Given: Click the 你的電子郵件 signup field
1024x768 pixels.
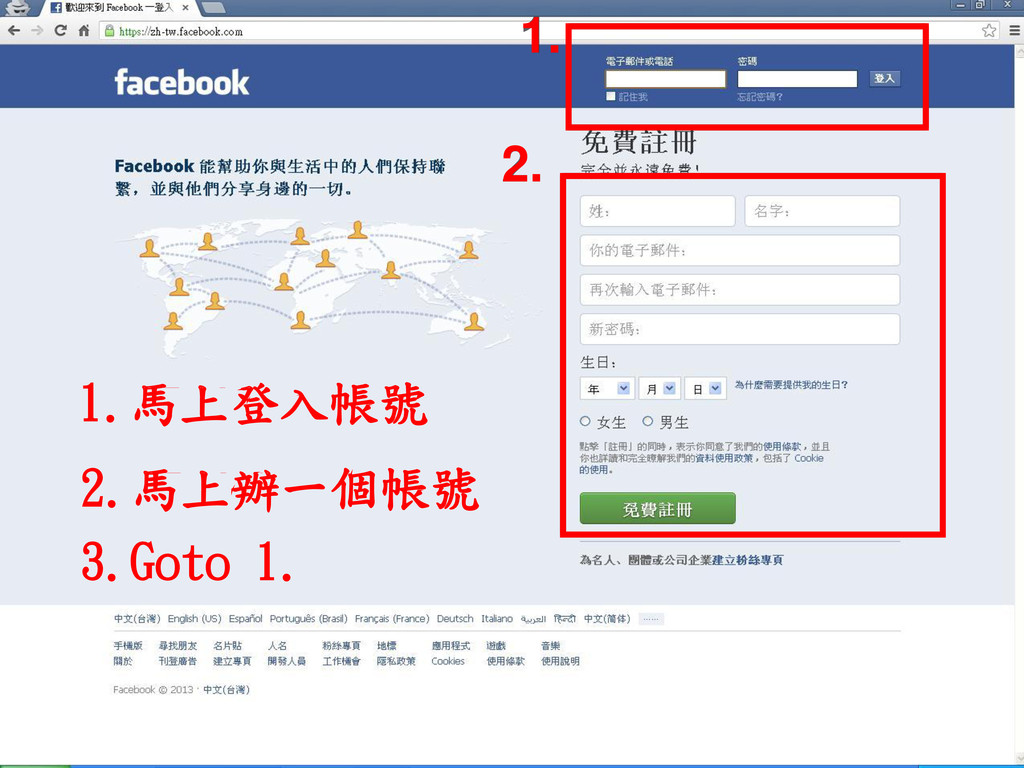Looking at the screenshot, I should click(x=740, y=251).
